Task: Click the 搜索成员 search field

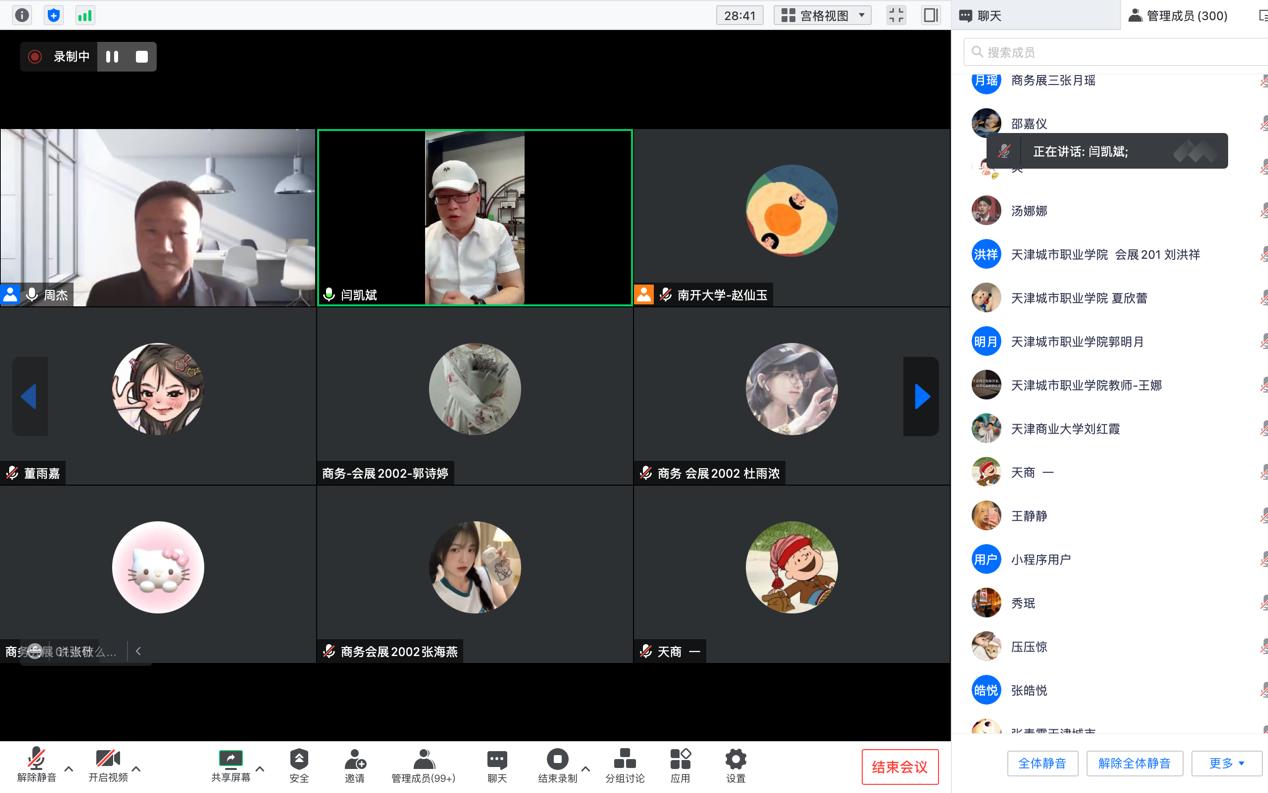Action: [1115, 52]
